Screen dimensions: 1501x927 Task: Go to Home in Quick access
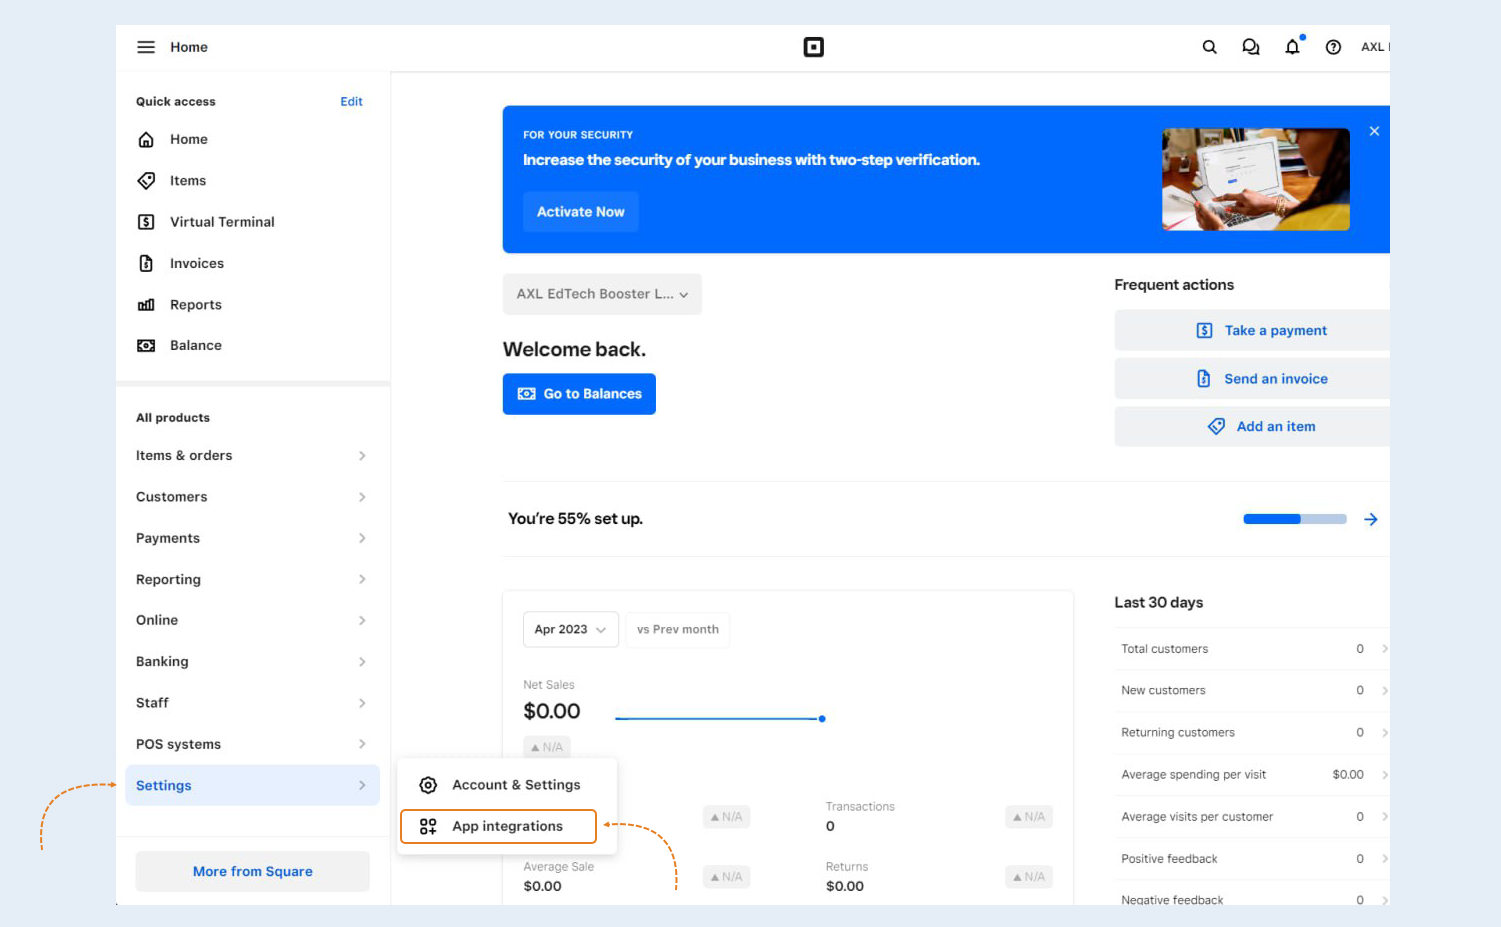point(189,139)
